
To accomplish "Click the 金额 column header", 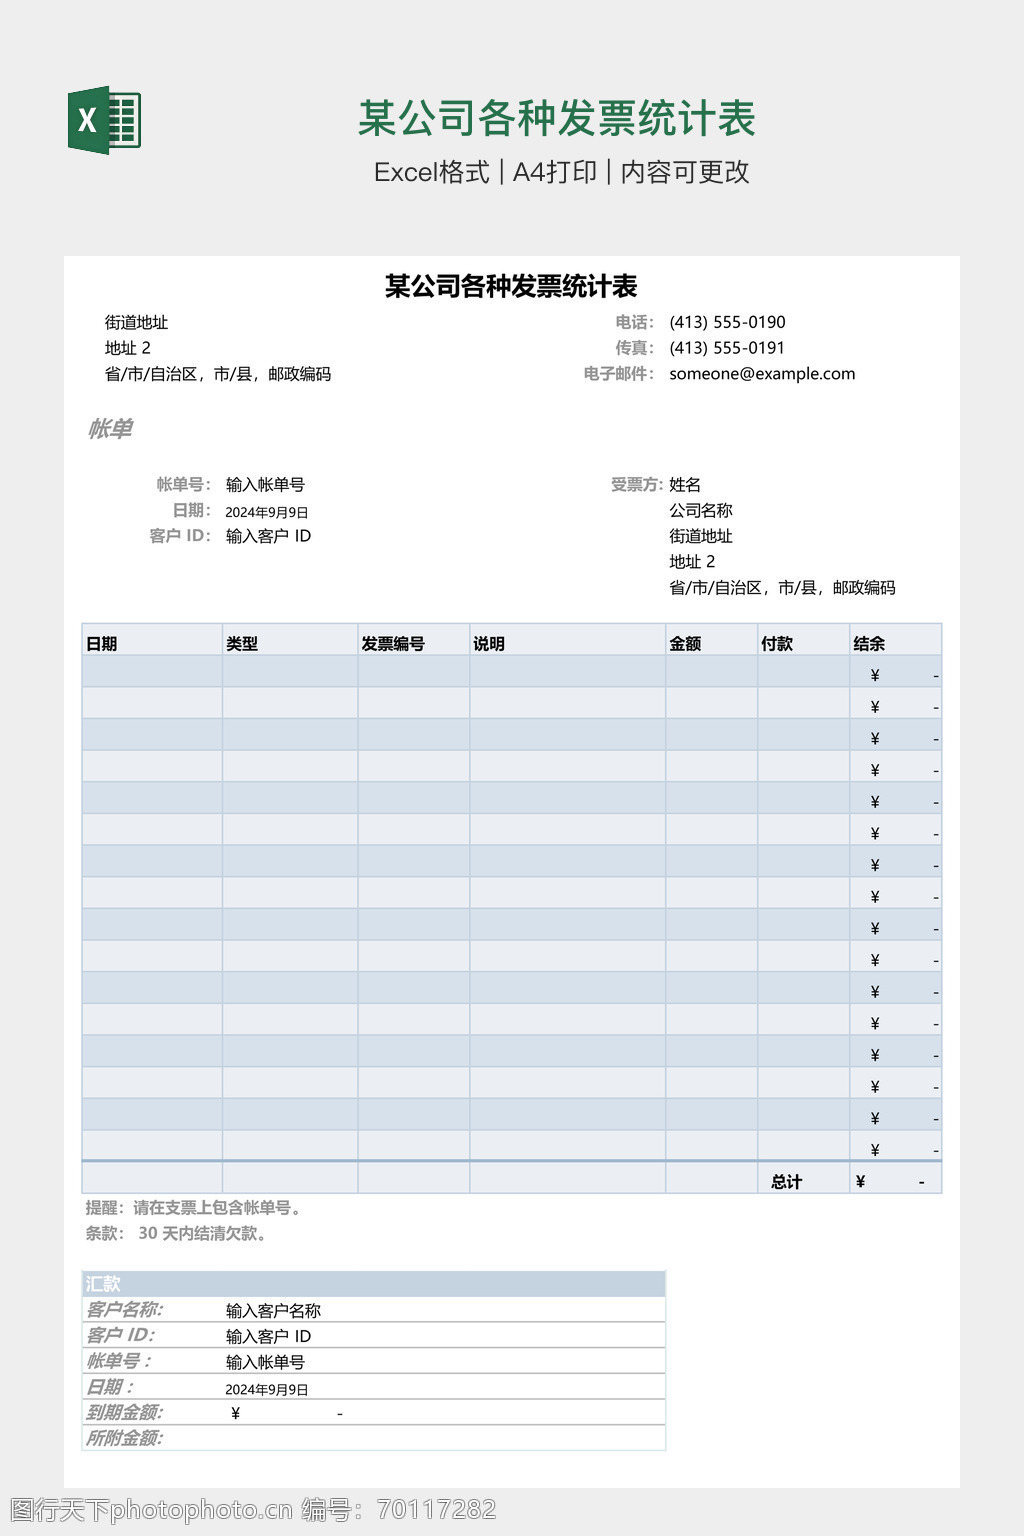I will point(685,644).
